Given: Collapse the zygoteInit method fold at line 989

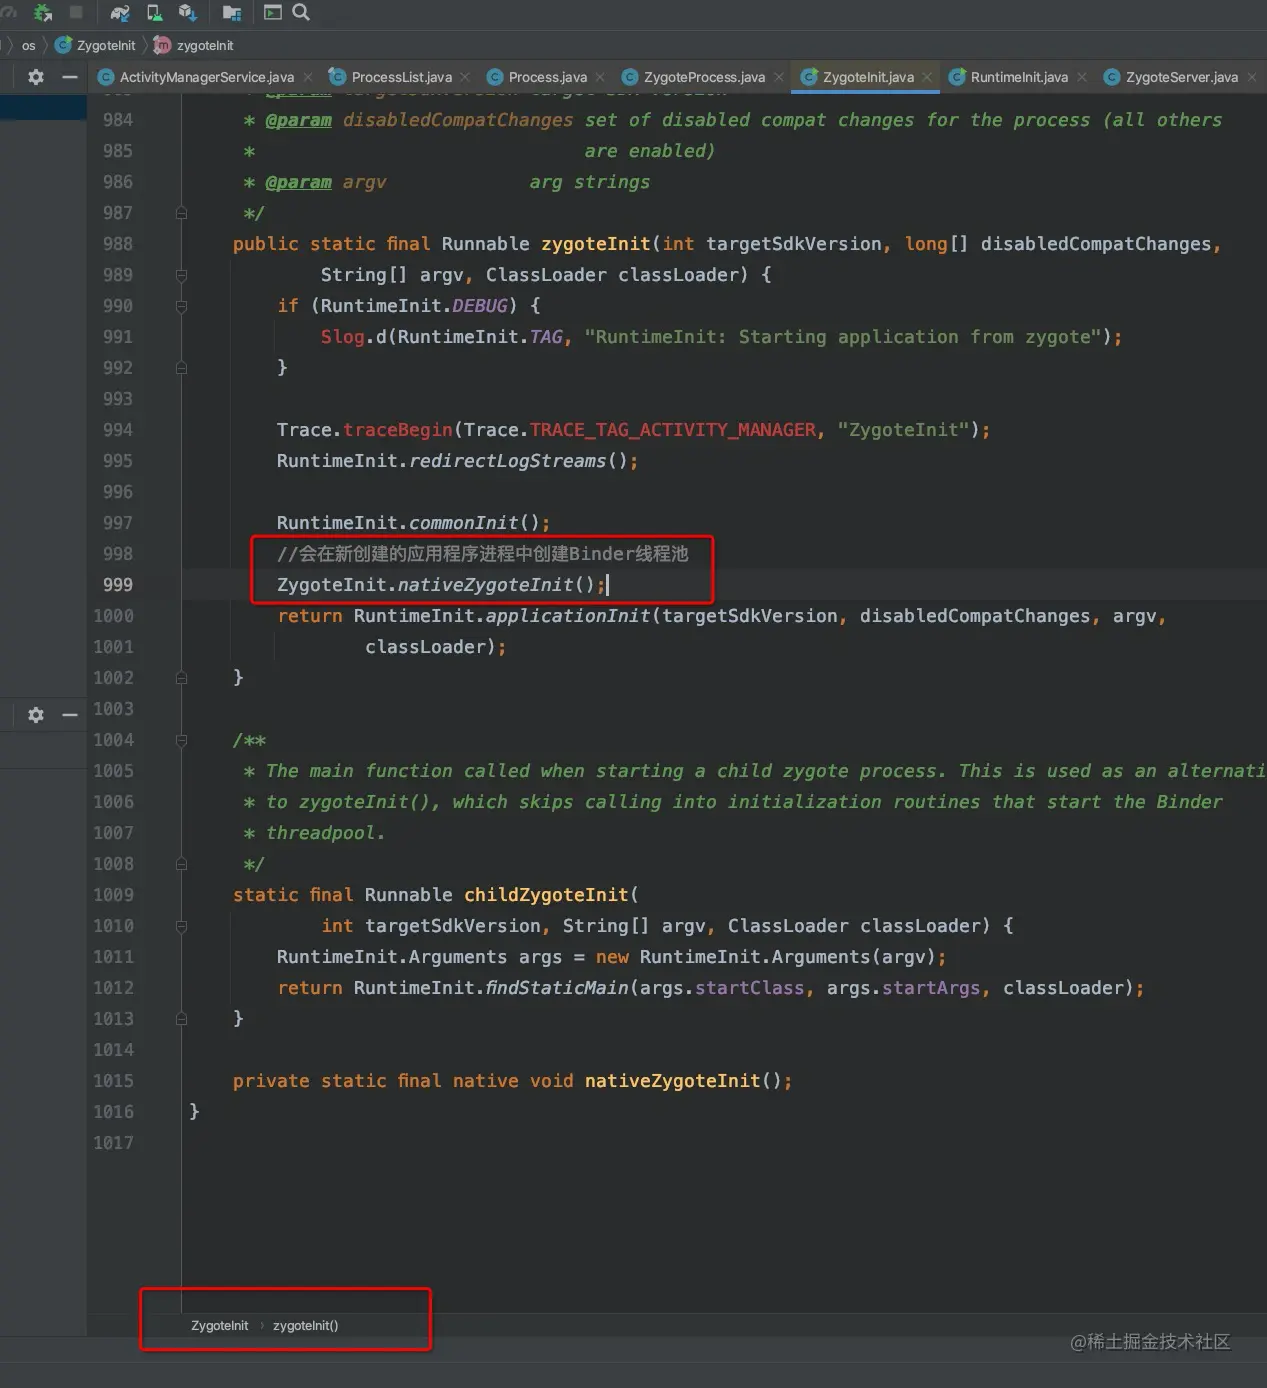Looking at the screenshot, I should [181, 275].
